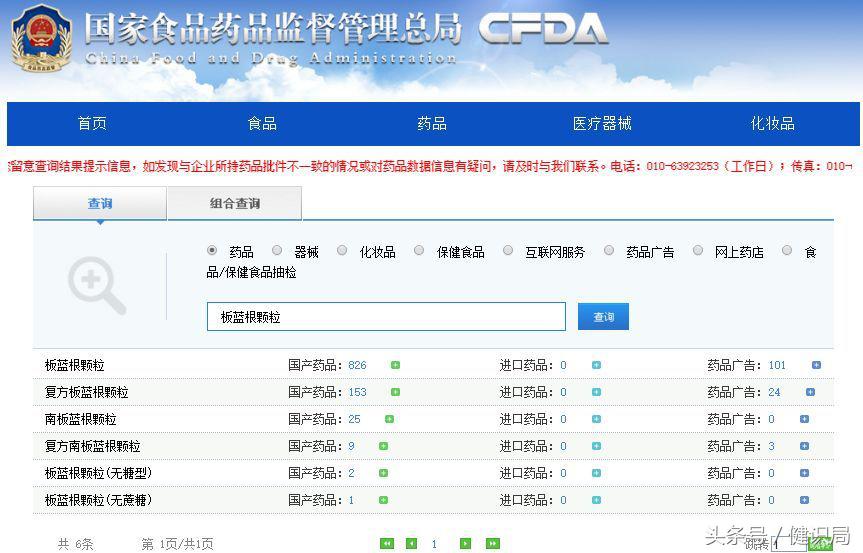Open the 药品 navigation menu item
The image size is (863, 553).
click(432, 123)
